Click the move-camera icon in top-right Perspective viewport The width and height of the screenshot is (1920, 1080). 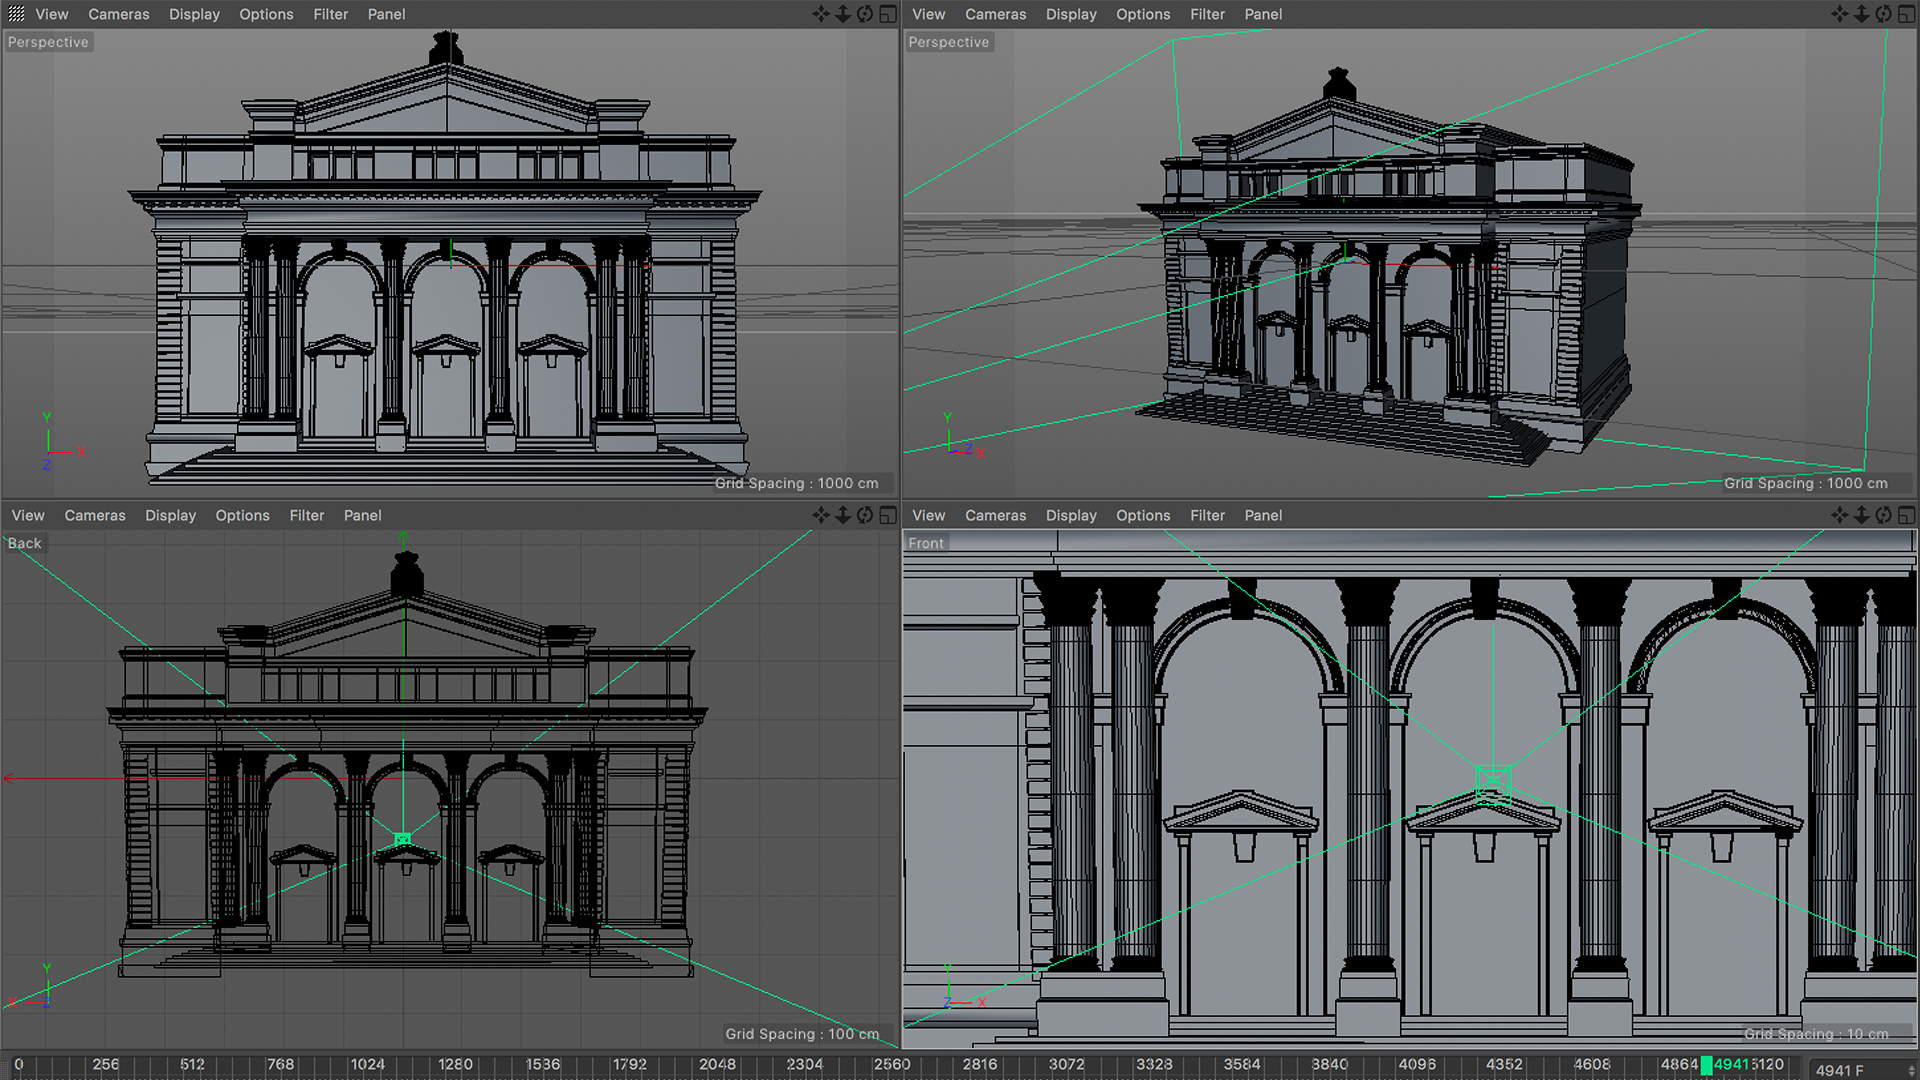(x=1840, y=14)
